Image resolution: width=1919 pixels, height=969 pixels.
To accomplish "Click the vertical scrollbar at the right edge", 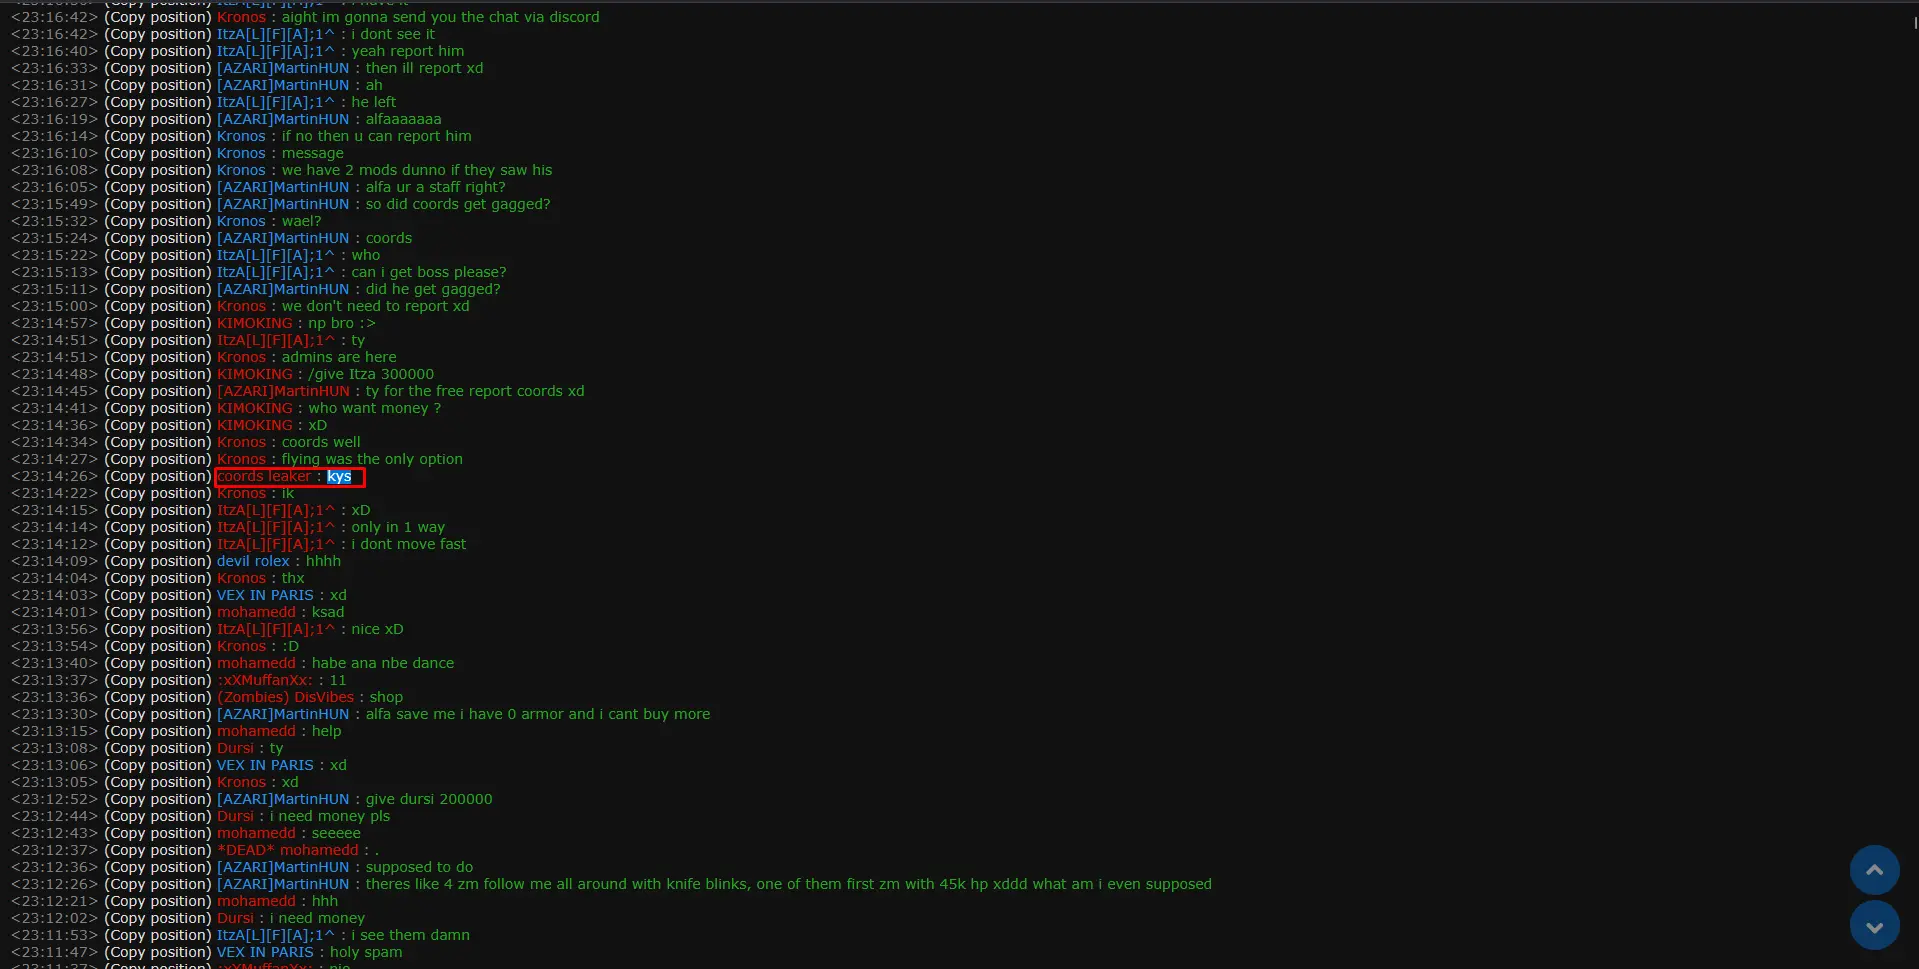I will [x=1914, y=22].
